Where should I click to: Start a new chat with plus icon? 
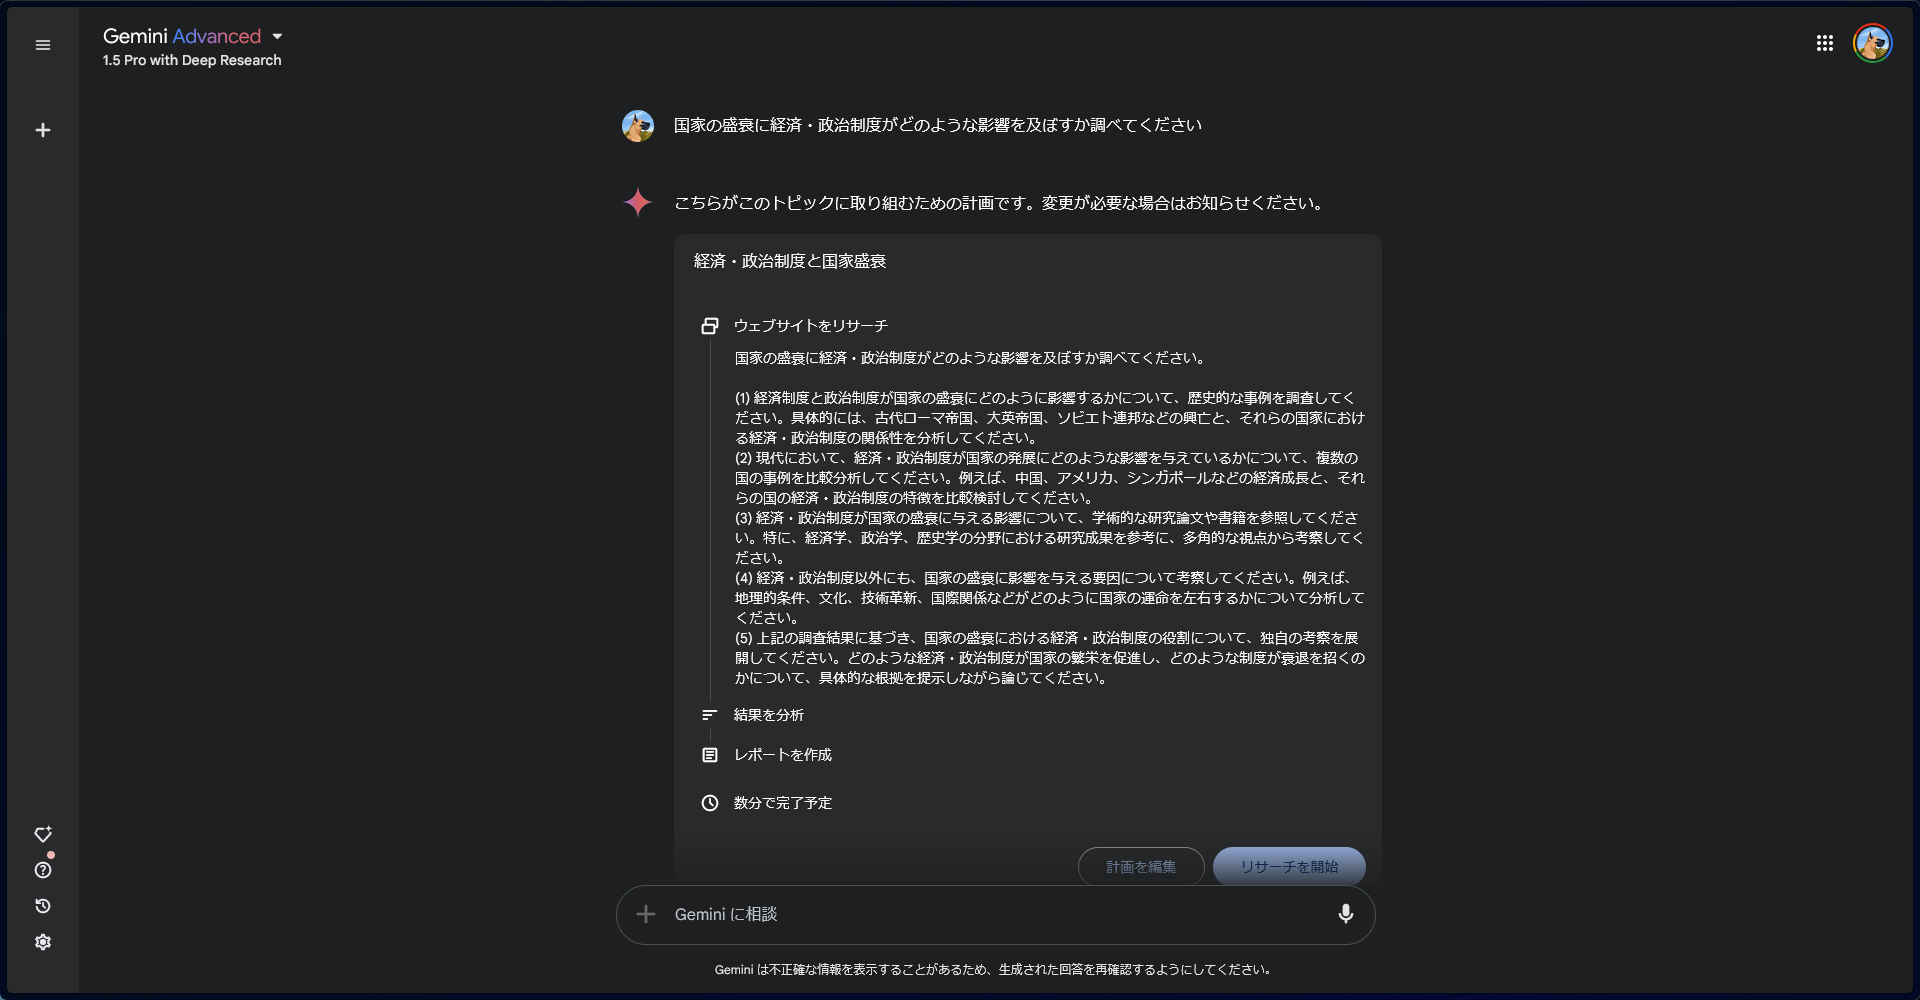(43, 130)
